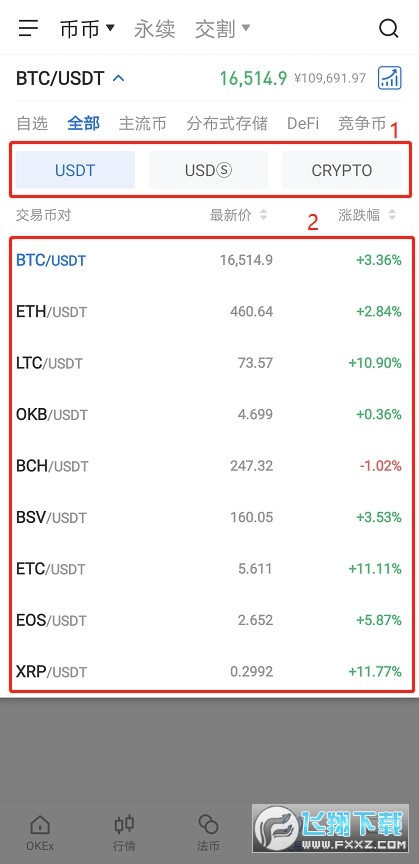Go to OKEx home icon
The height and width of the screenshot is (864, 419).
[40, 833]
